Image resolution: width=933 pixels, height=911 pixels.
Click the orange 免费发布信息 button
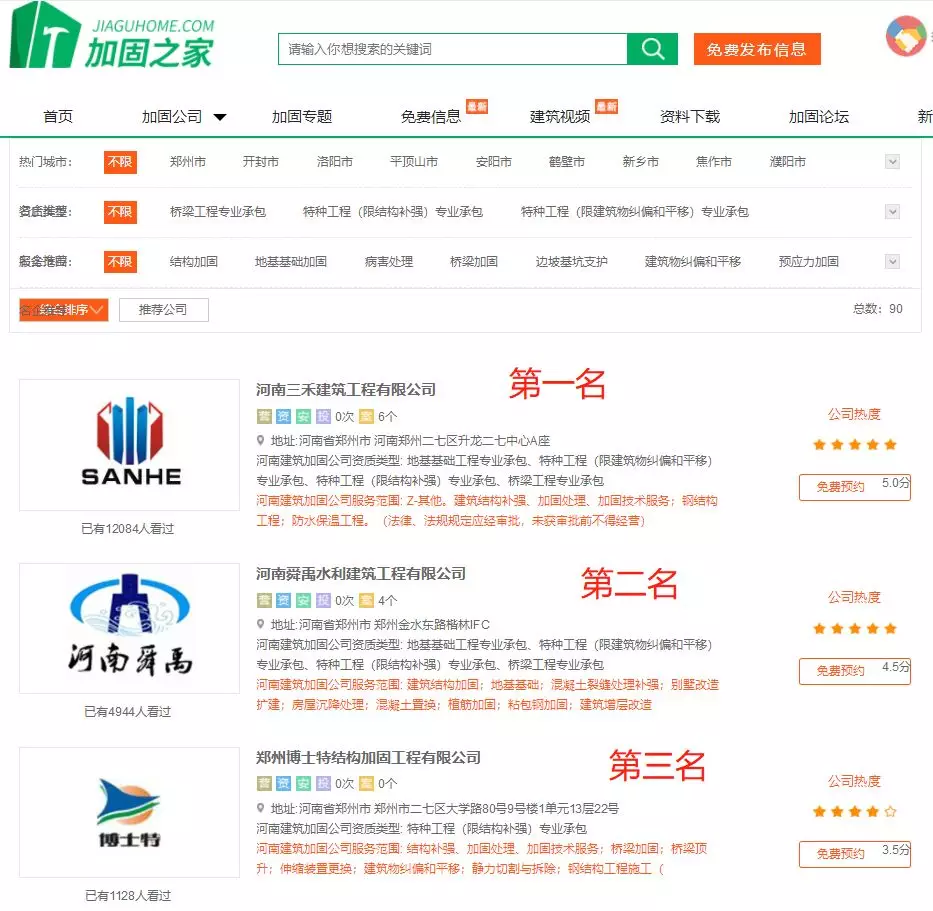(756, 49)
